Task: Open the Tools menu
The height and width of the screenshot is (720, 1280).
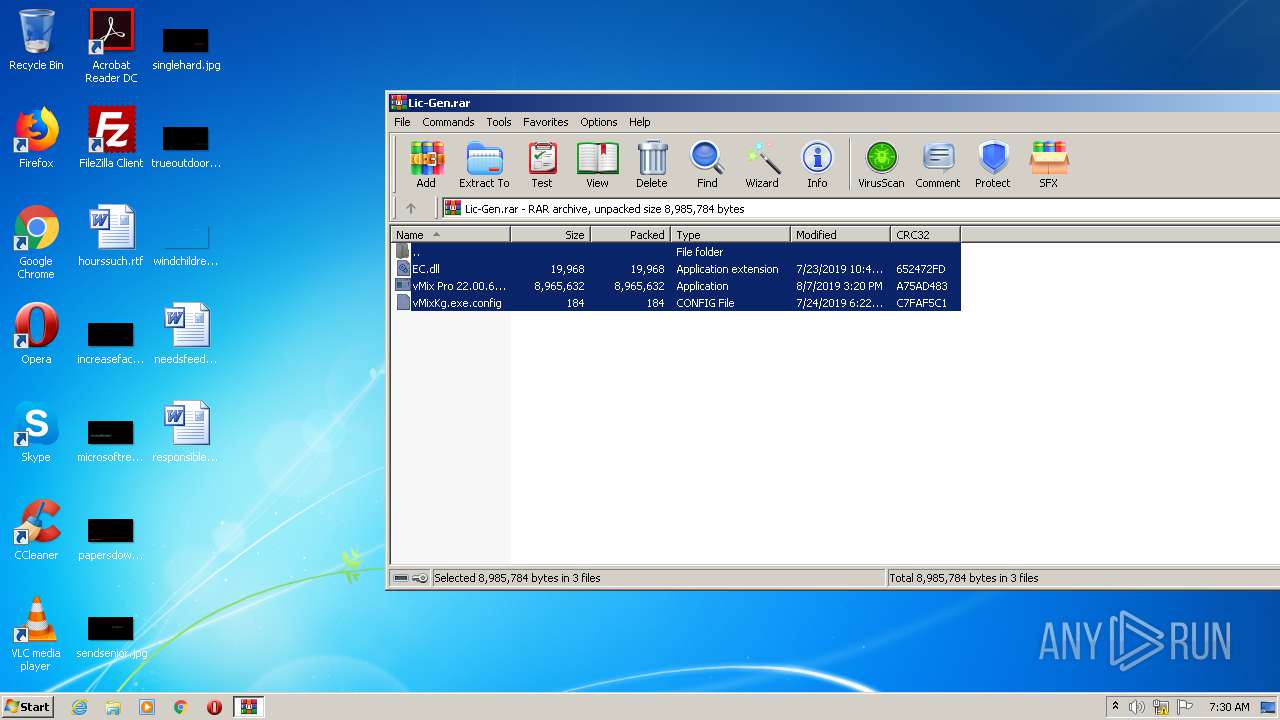Action: point(499,122)
